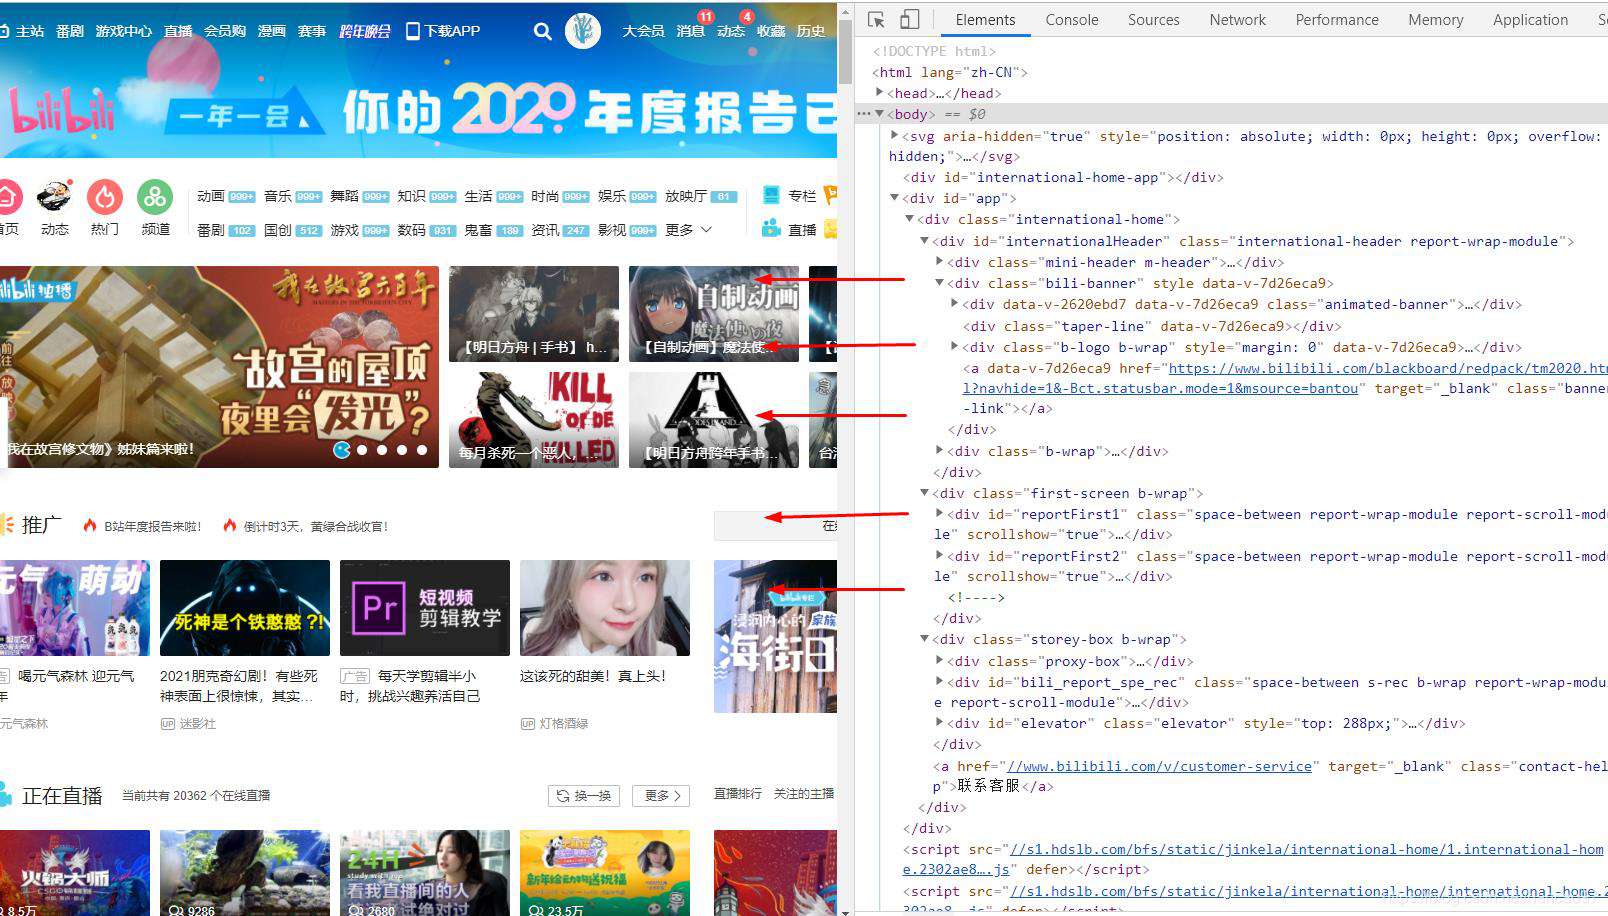
Task: Open the 直播 camera icon in sidebar
Action: 771,229
